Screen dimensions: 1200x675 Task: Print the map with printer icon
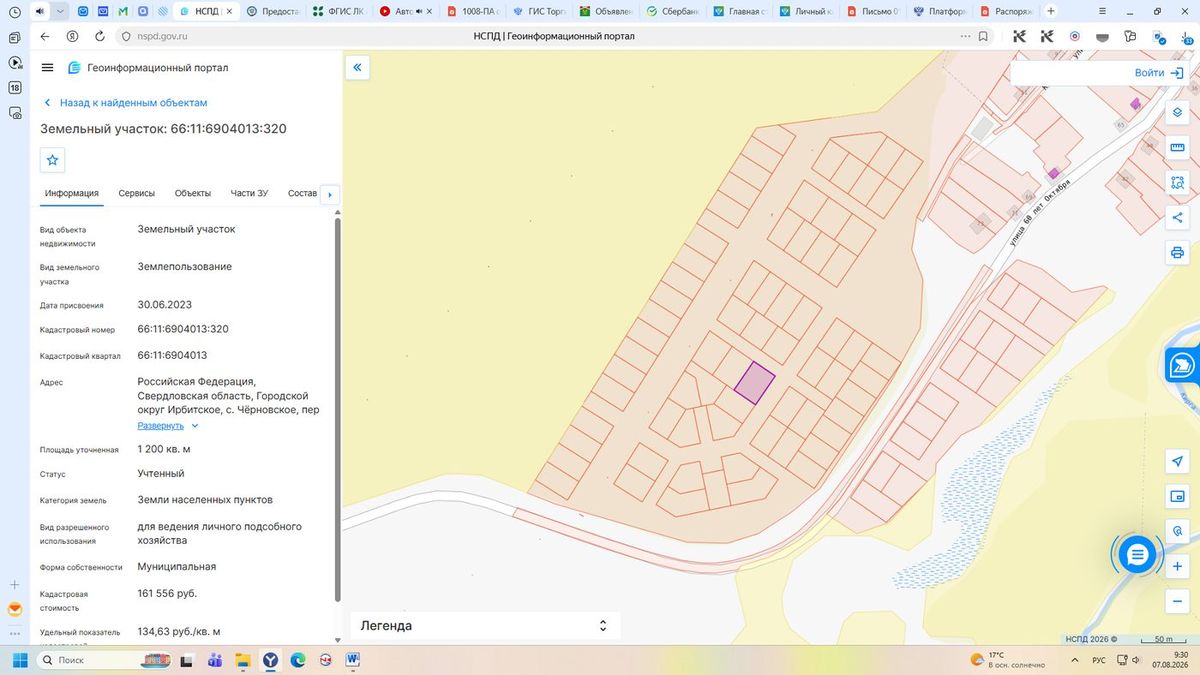[1177, 252]
